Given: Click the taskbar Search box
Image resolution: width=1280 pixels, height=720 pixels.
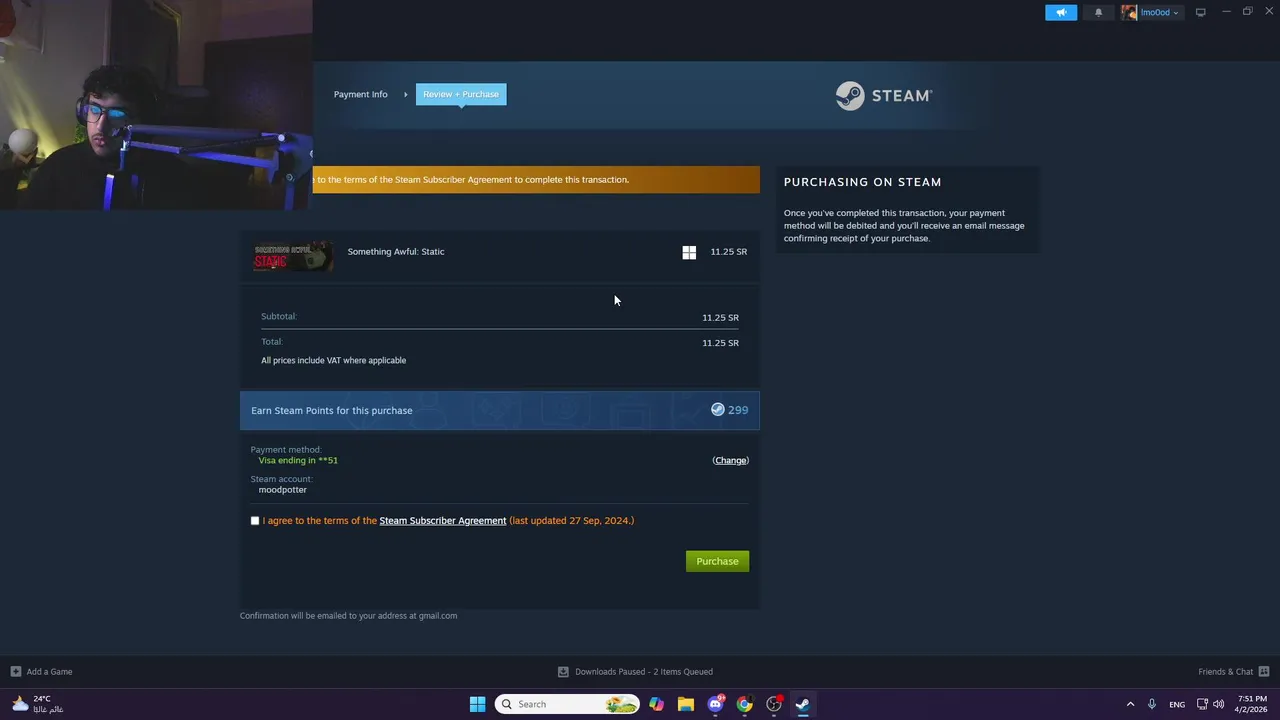Looking at the screenshot, I should 567,704.
